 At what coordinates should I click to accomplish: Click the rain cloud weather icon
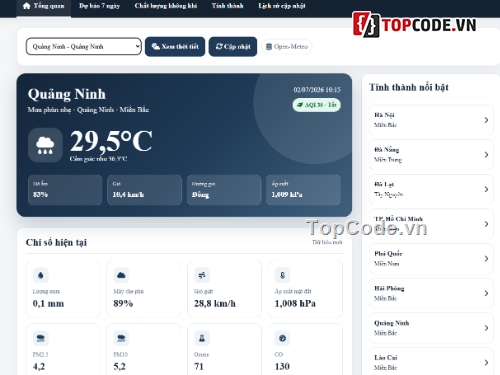coord(45,145)
